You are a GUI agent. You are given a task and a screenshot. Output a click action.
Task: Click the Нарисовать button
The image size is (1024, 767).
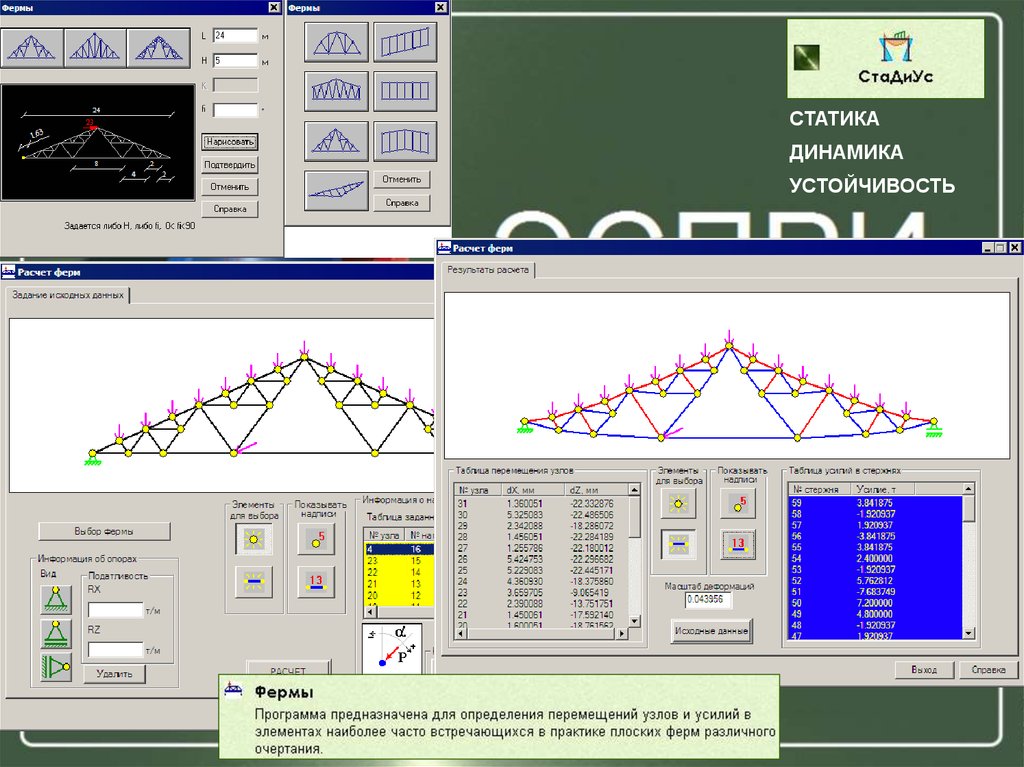coord(230,142)
